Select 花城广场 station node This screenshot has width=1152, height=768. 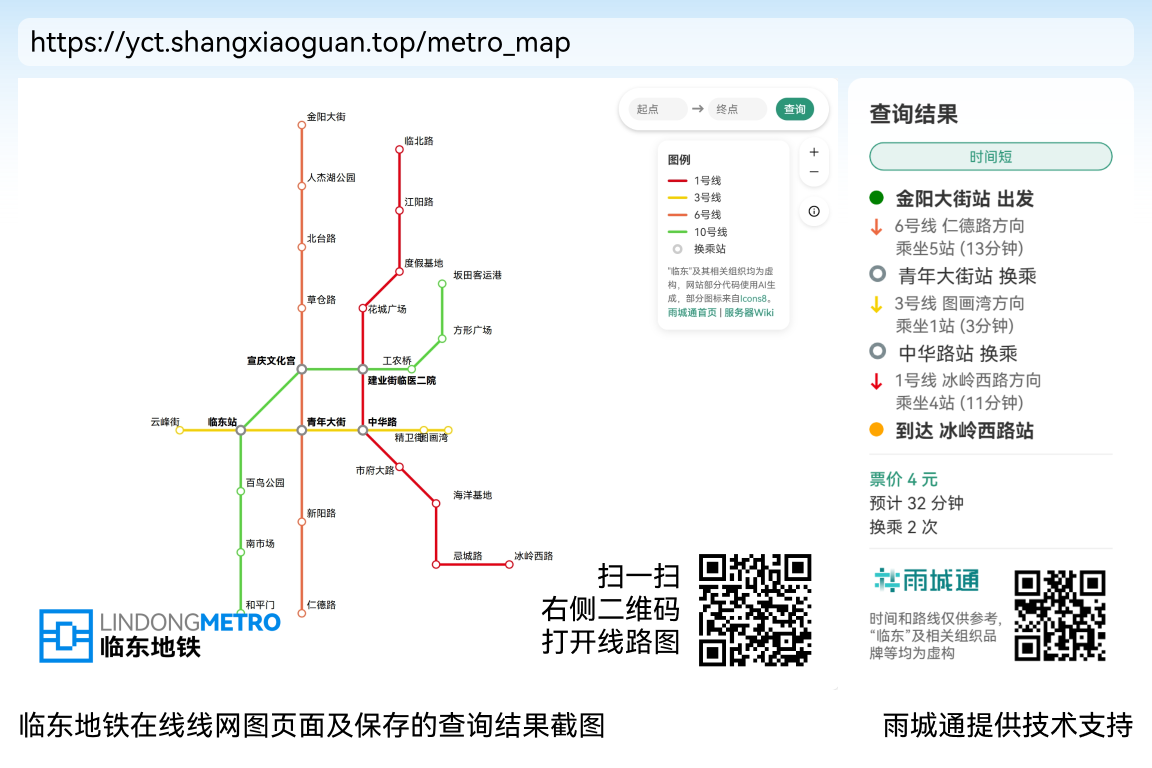click(x=362, y=308)
